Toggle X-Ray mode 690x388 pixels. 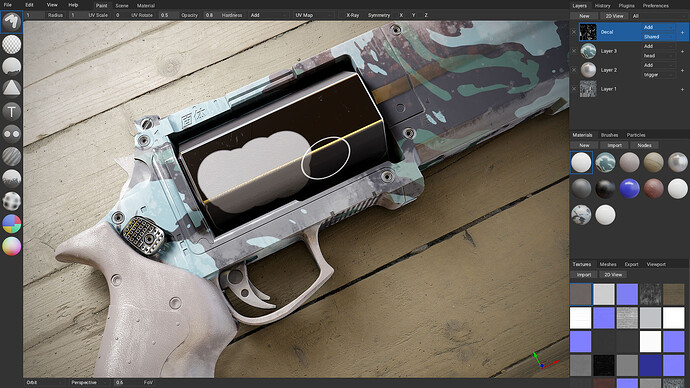pyautogui.click(x=352, y=15)
